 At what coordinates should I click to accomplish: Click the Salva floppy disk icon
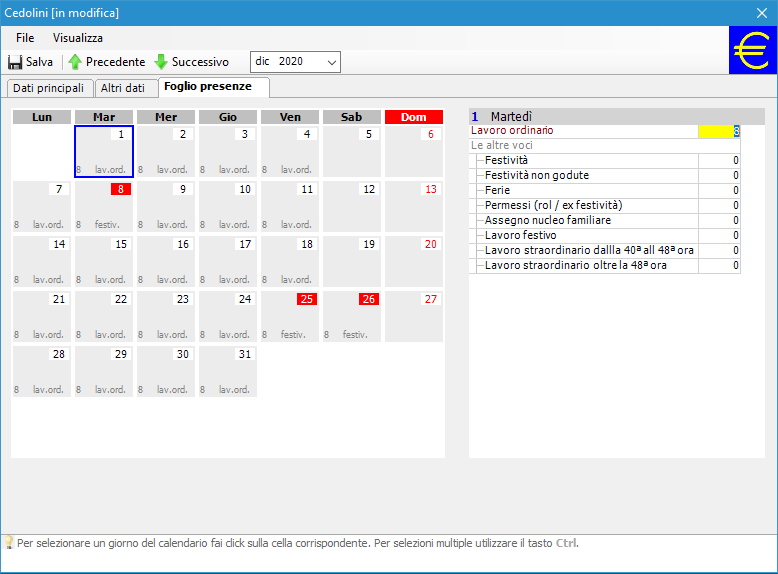coord(15,62)
